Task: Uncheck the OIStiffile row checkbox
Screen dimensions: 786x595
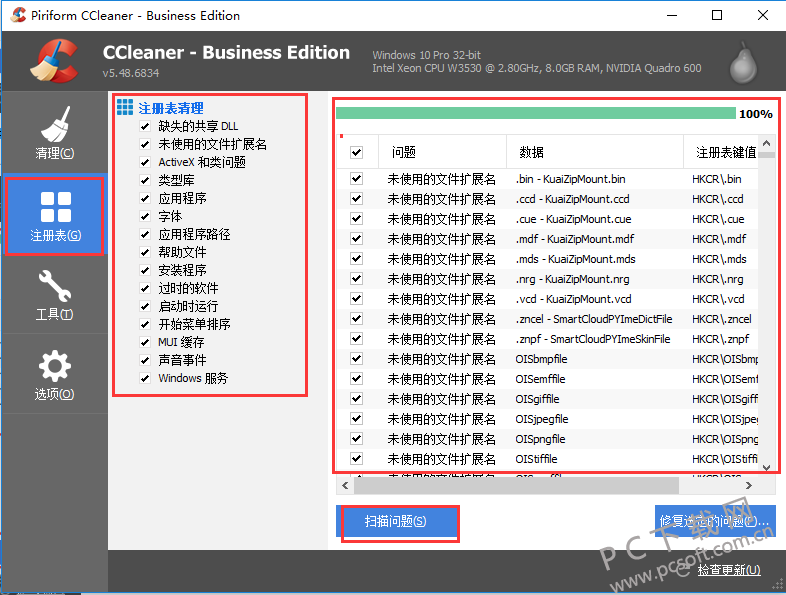Action: click(x=356, y=458)
